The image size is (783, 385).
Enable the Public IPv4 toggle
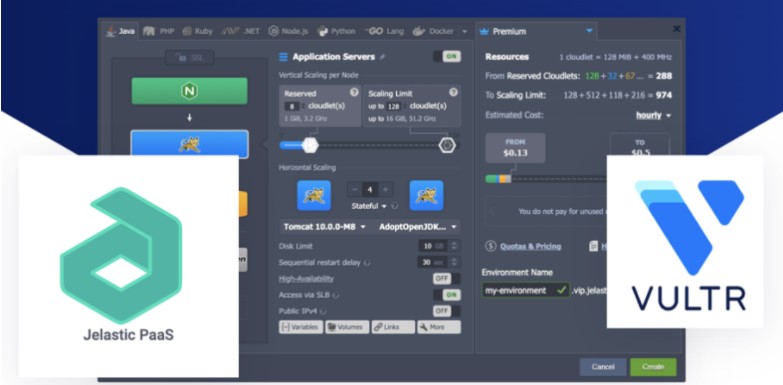[447, 311]
